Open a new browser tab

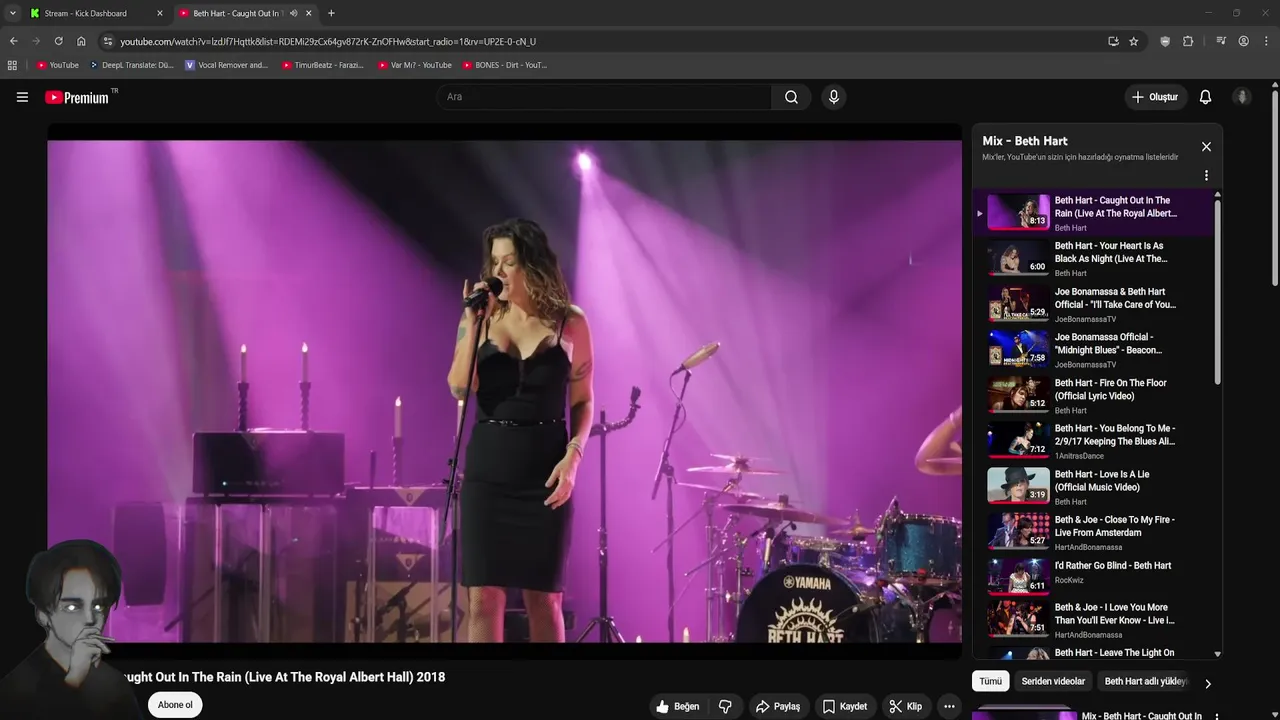coord(331,13)
